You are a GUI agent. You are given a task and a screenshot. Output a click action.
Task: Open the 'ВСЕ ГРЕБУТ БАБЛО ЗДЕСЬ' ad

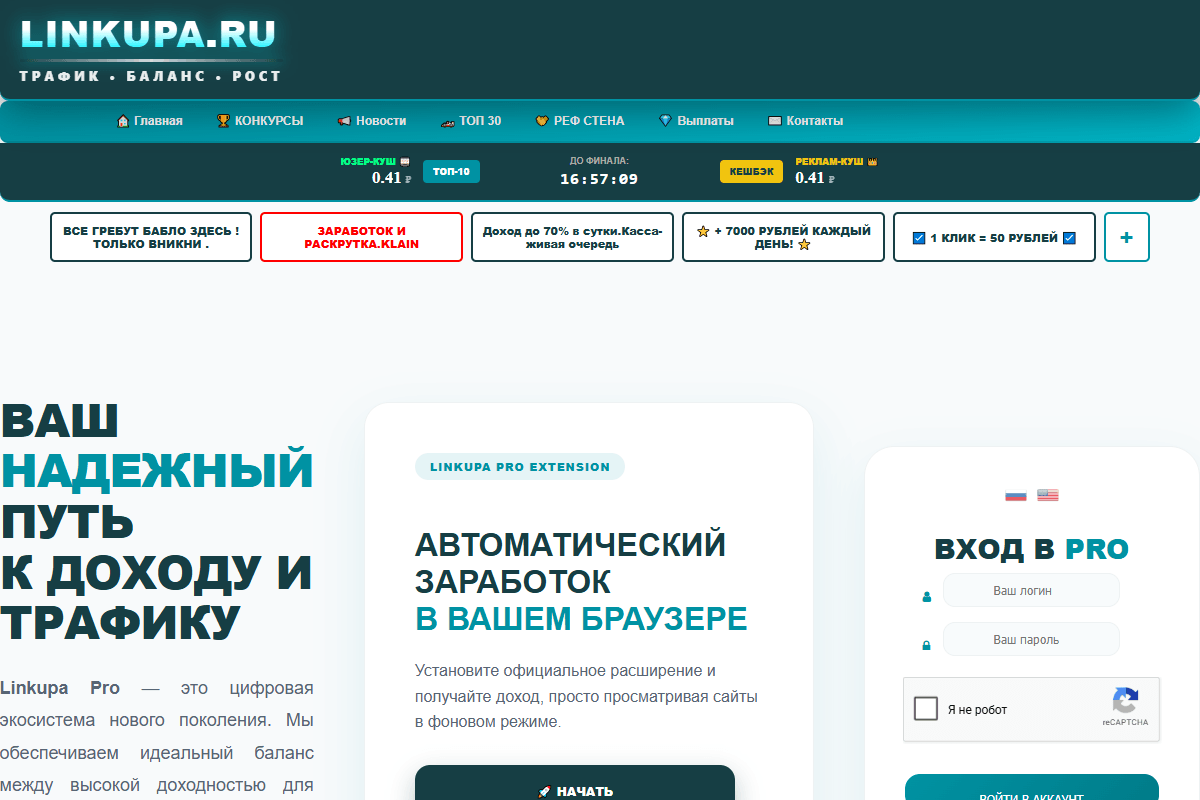[151, 237]
